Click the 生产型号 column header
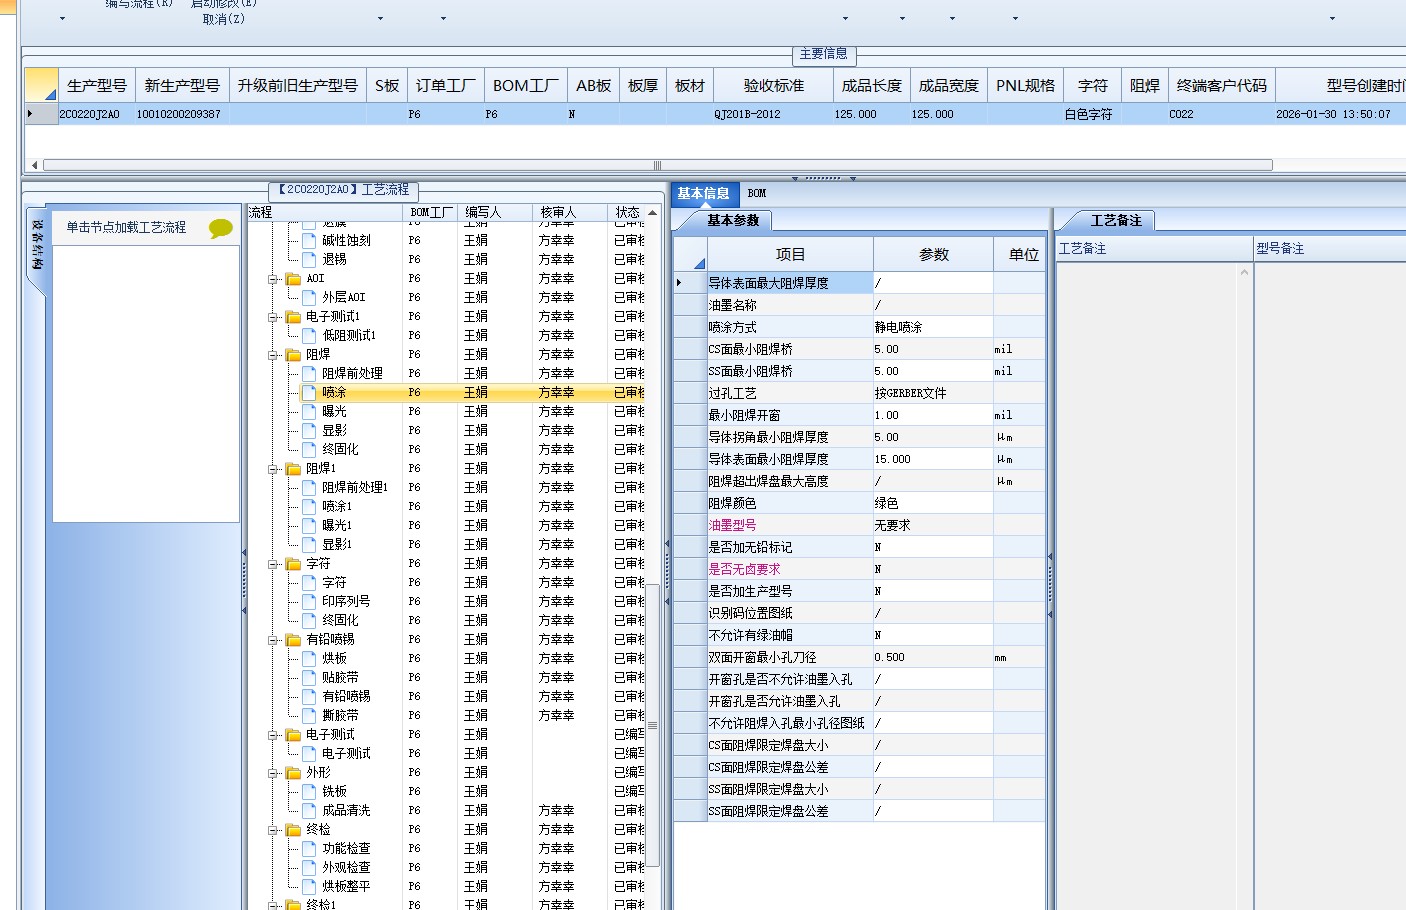Viewport: 1406px width, 910px height. coord(96,86)
